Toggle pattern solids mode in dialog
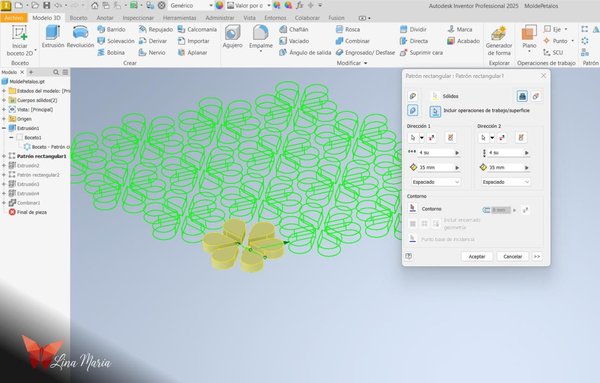The image size is (600, 383). tap(412, 111)
